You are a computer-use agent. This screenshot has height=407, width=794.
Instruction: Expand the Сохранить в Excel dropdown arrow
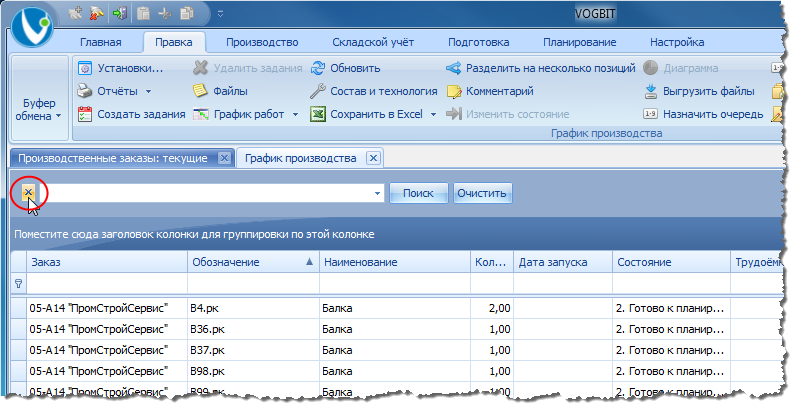[433, 115]
